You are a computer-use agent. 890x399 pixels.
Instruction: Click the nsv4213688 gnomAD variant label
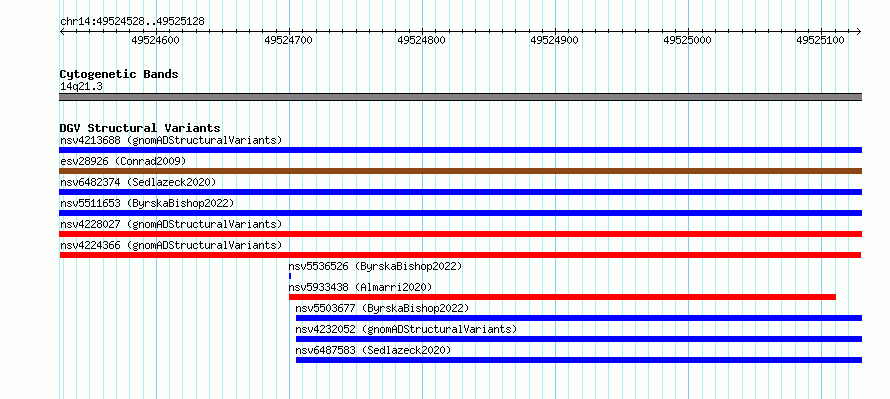[x=171, y=140]
